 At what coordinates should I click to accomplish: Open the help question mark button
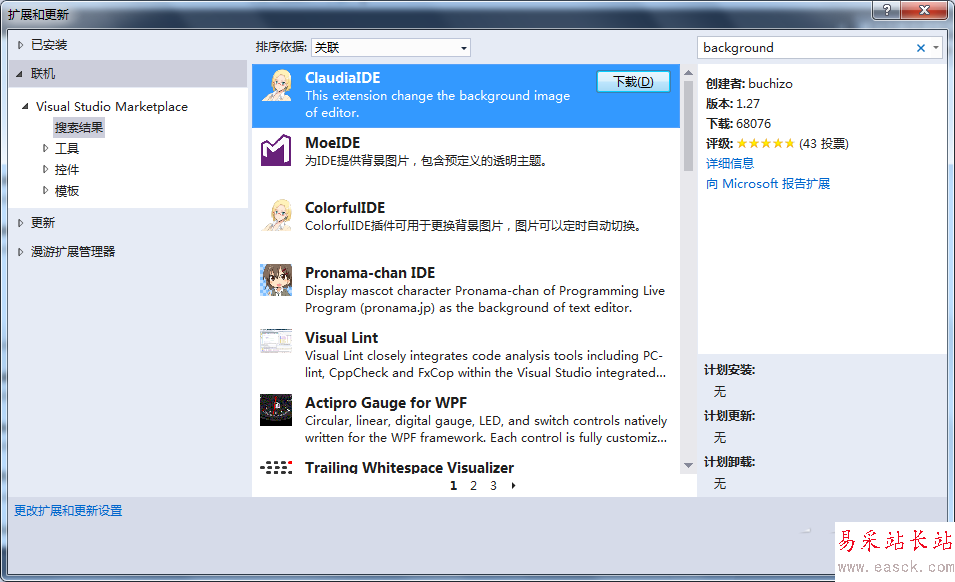tap(887, 10)
